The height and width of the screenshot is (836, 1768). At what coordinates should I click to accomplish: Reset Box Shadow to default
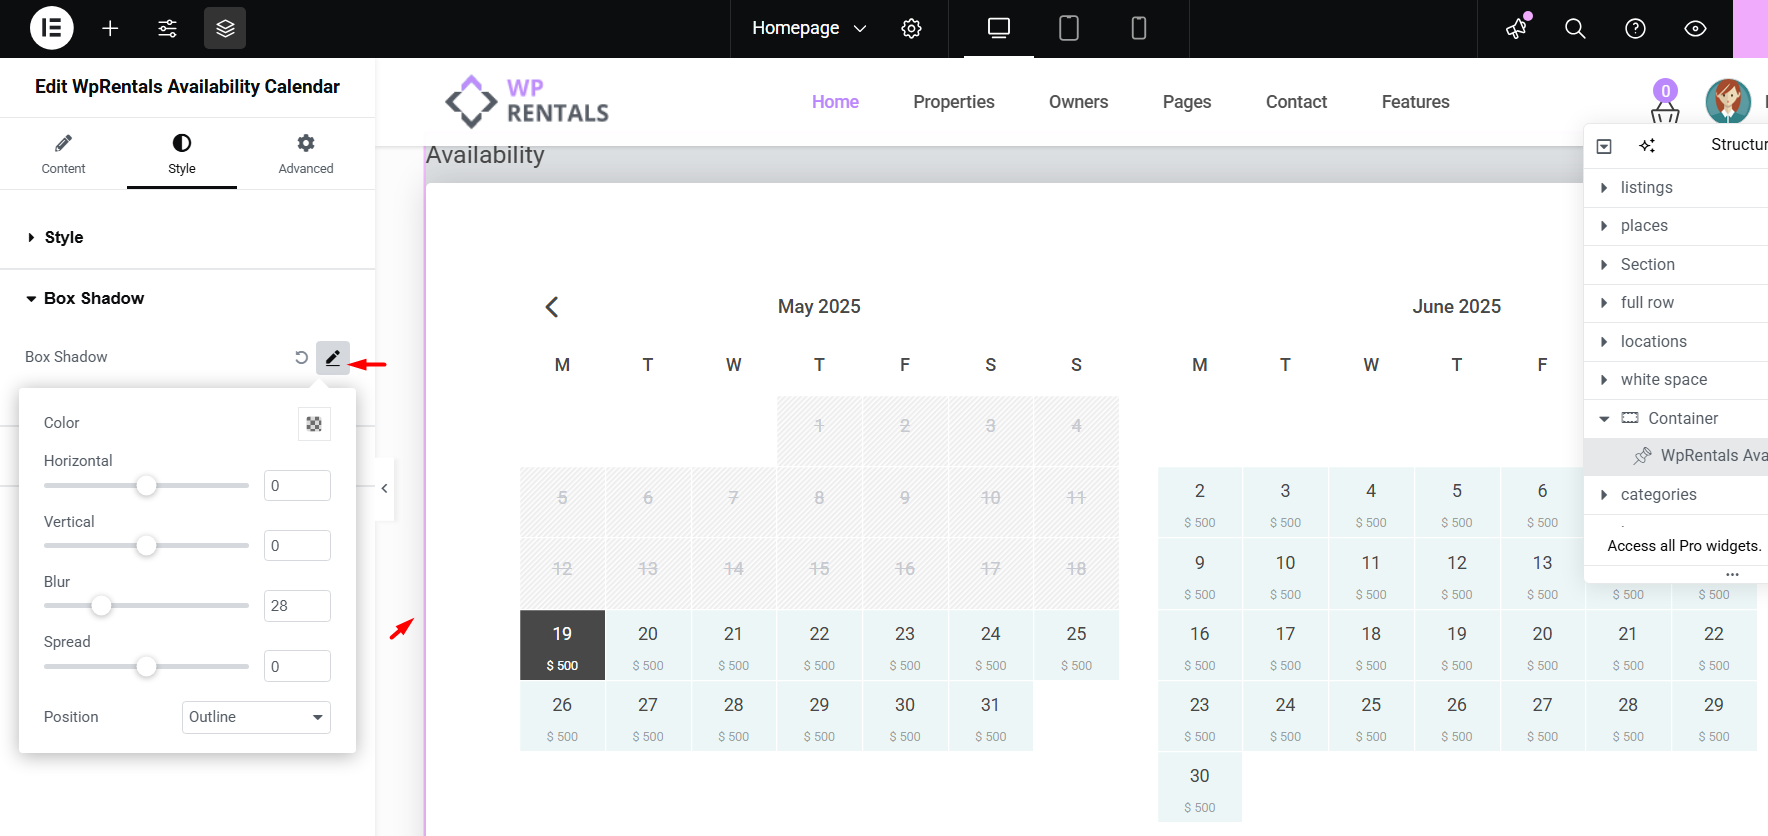click(x=301, y=357)
